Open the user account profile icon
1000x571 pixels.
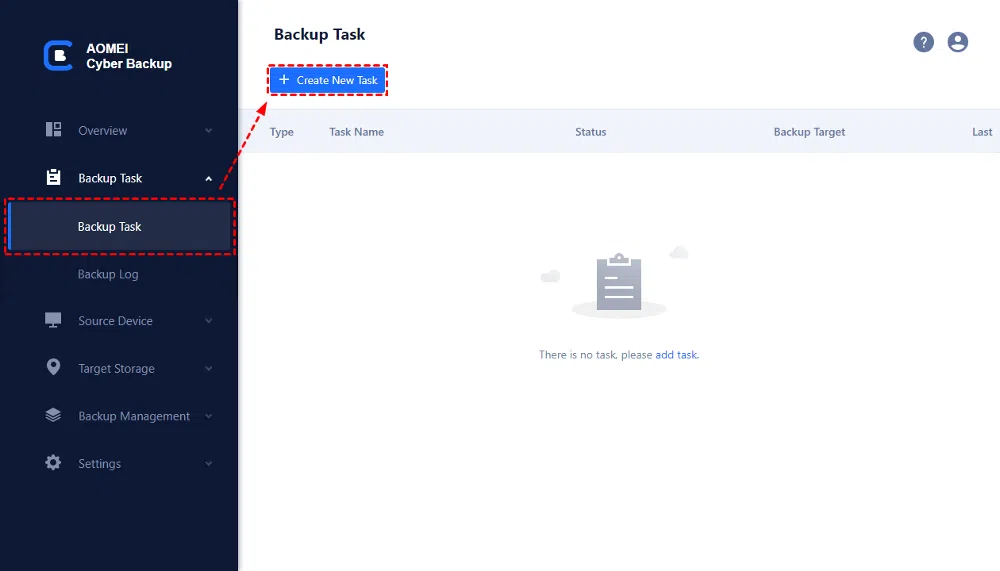pyautogui.click(x=958, y=42)
